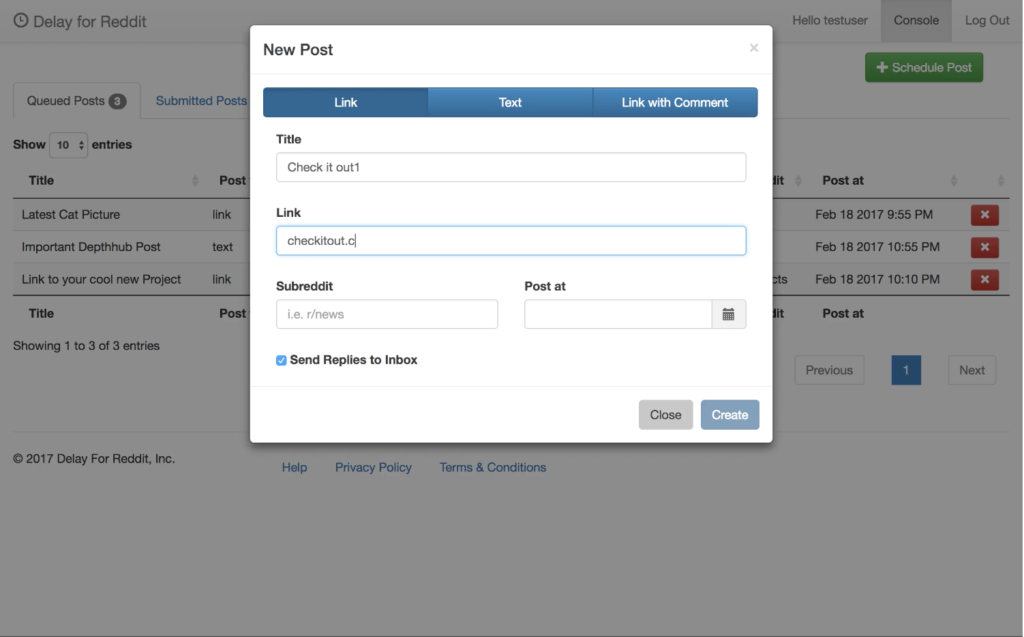The width and height of the screenshot is (1024, 637).
Task: Open the Show entries count dropdown
Action: tap(69, 145)
